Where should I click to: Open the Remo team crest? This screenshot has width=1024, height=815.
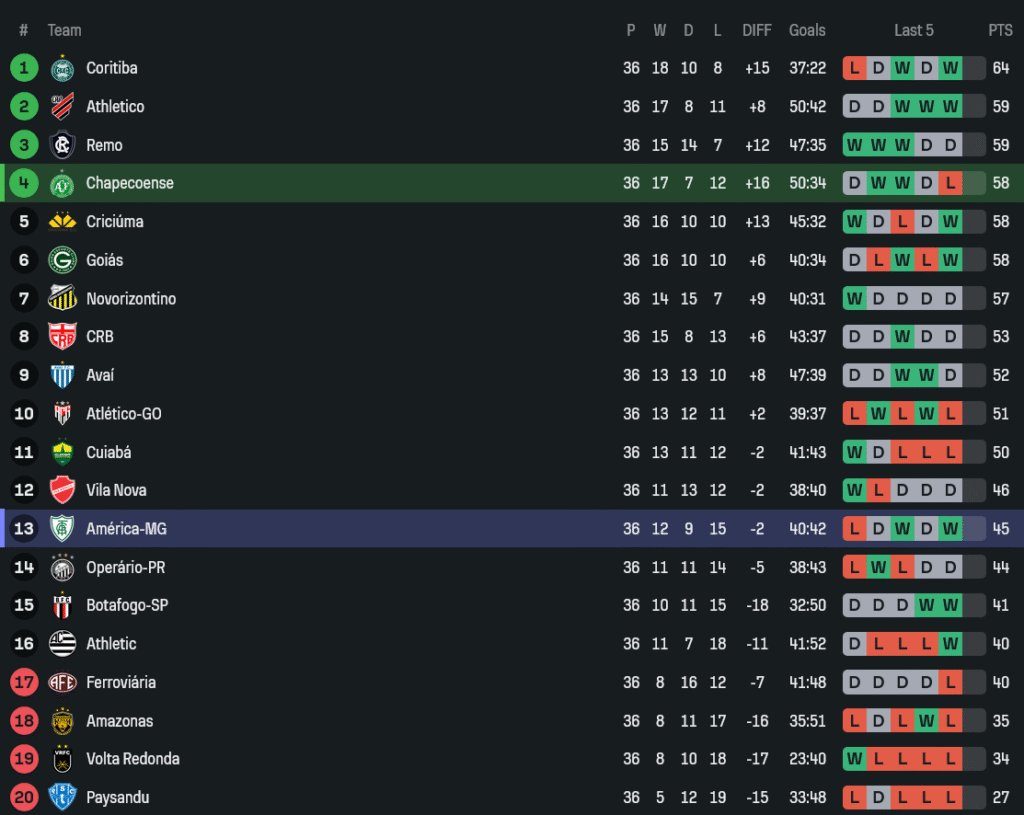62,146
